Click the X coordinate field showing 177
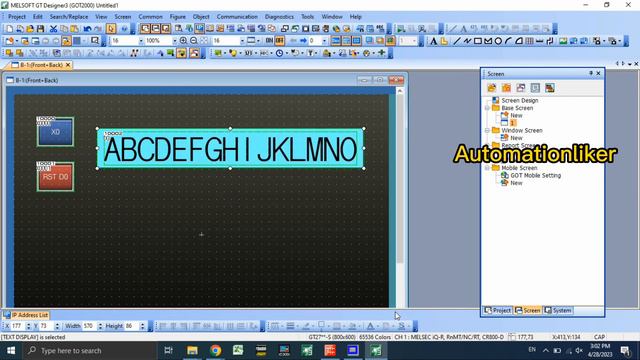Viewport: 640px width, 360px height. 18,326
